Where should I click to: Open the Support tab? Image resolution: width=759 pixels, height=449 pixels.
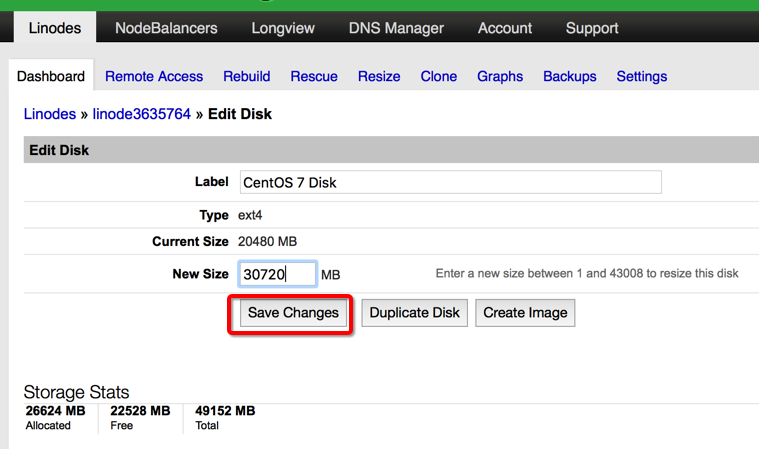(x=592, y=28)
